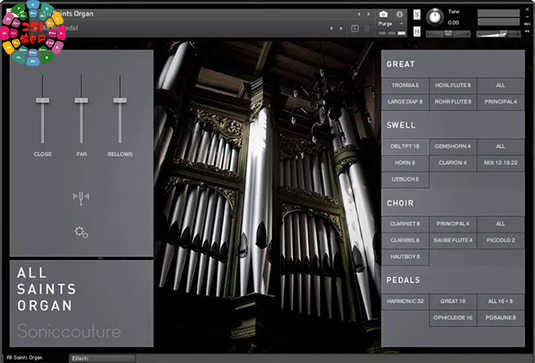This screenshot has width=535, height=363.
Task: Mute the instrument with M button
Action: pyautogui.click(x=417, y=31)
